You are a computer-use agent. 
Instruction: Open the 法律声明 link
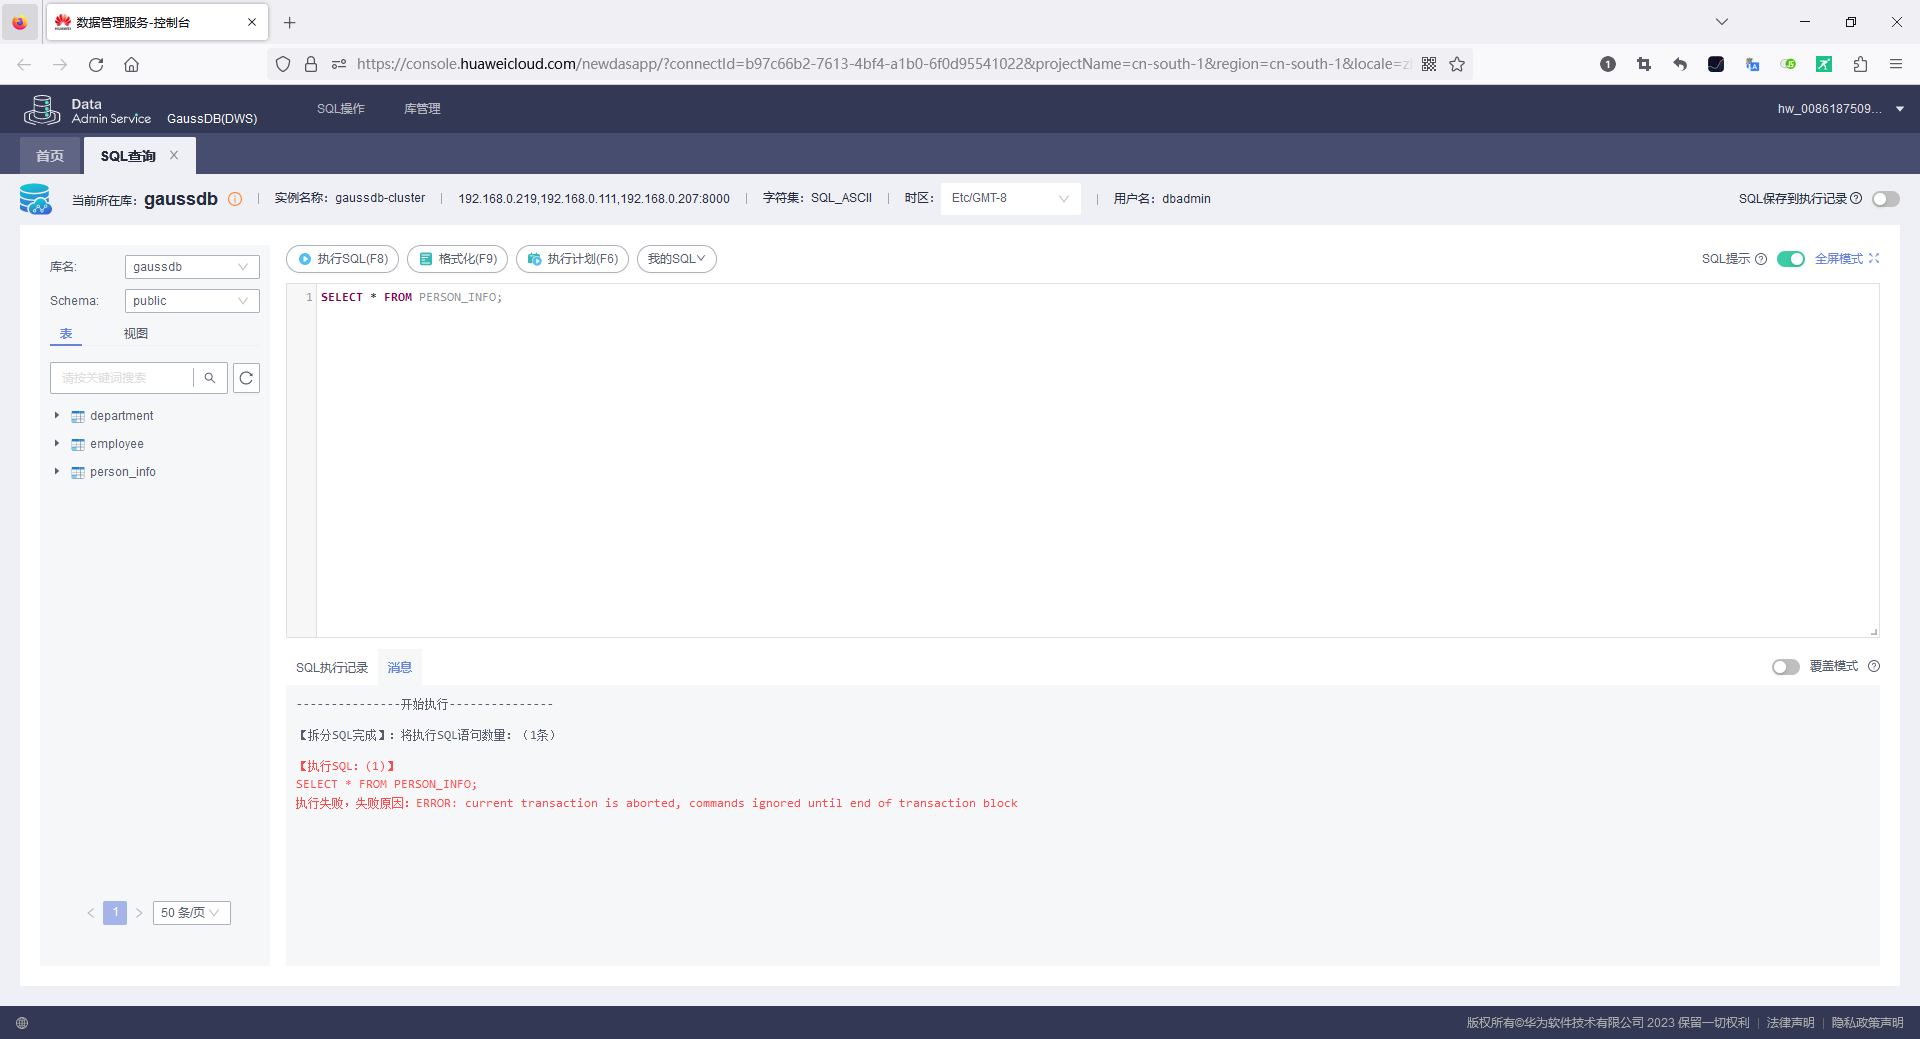tap(1790, 1023)
